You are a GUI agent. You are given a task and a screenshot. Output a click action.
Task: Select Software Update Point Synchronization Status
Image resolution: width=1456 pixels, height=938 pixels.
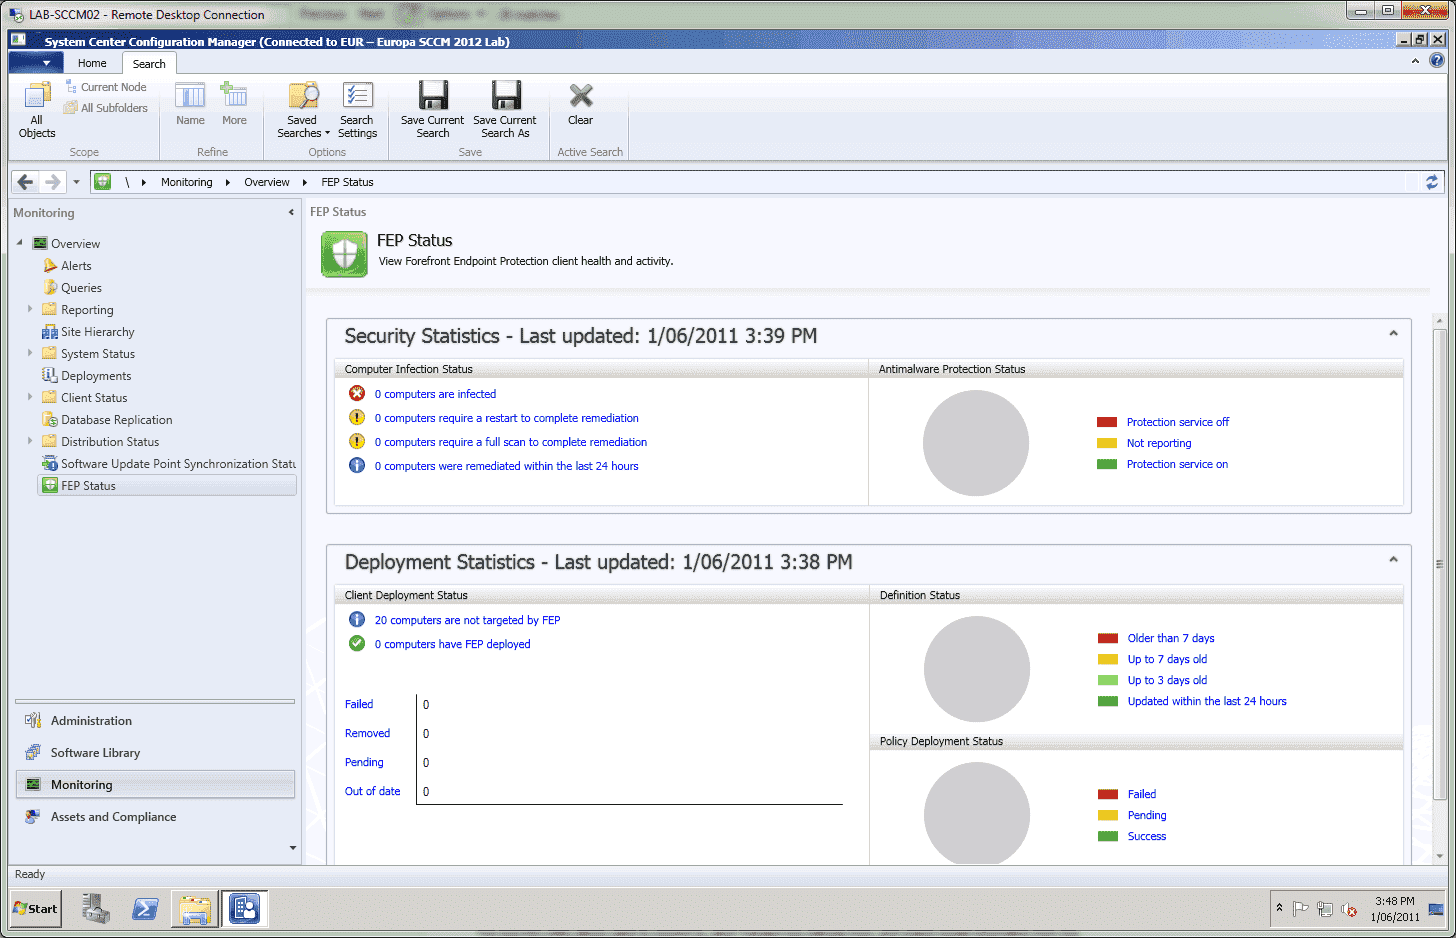(x=168, y=464)
